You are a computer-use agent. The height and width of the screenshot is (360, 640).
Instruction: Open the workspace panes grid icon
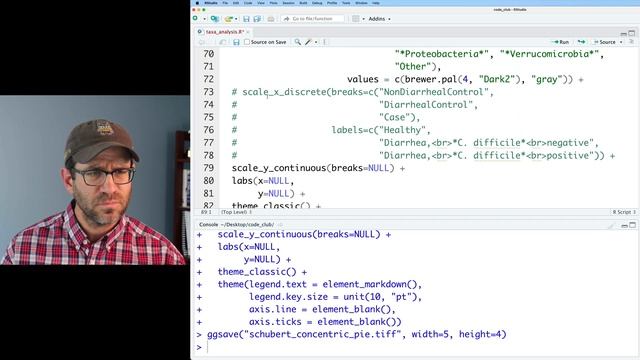356,19
